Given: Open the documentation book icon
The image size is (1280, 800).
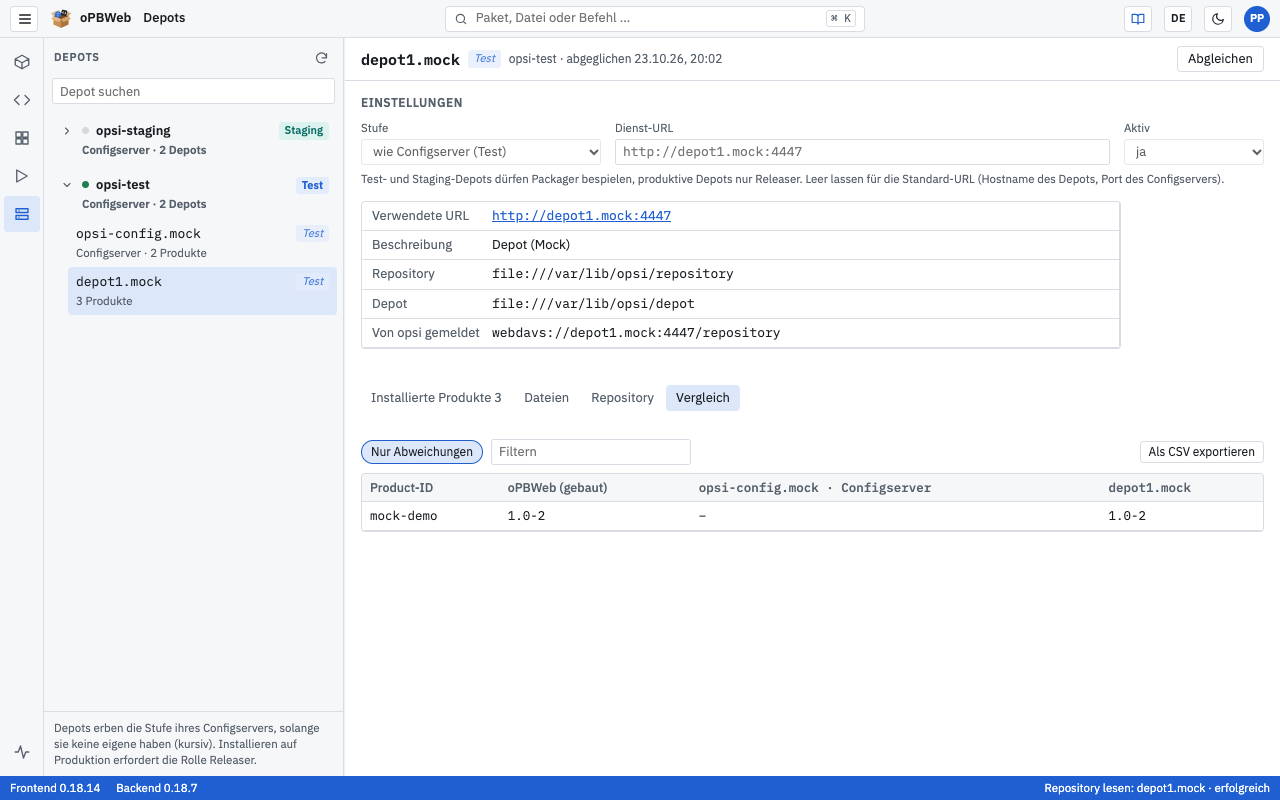Looking at the screenshot, I should click(x=1138, y=18).
